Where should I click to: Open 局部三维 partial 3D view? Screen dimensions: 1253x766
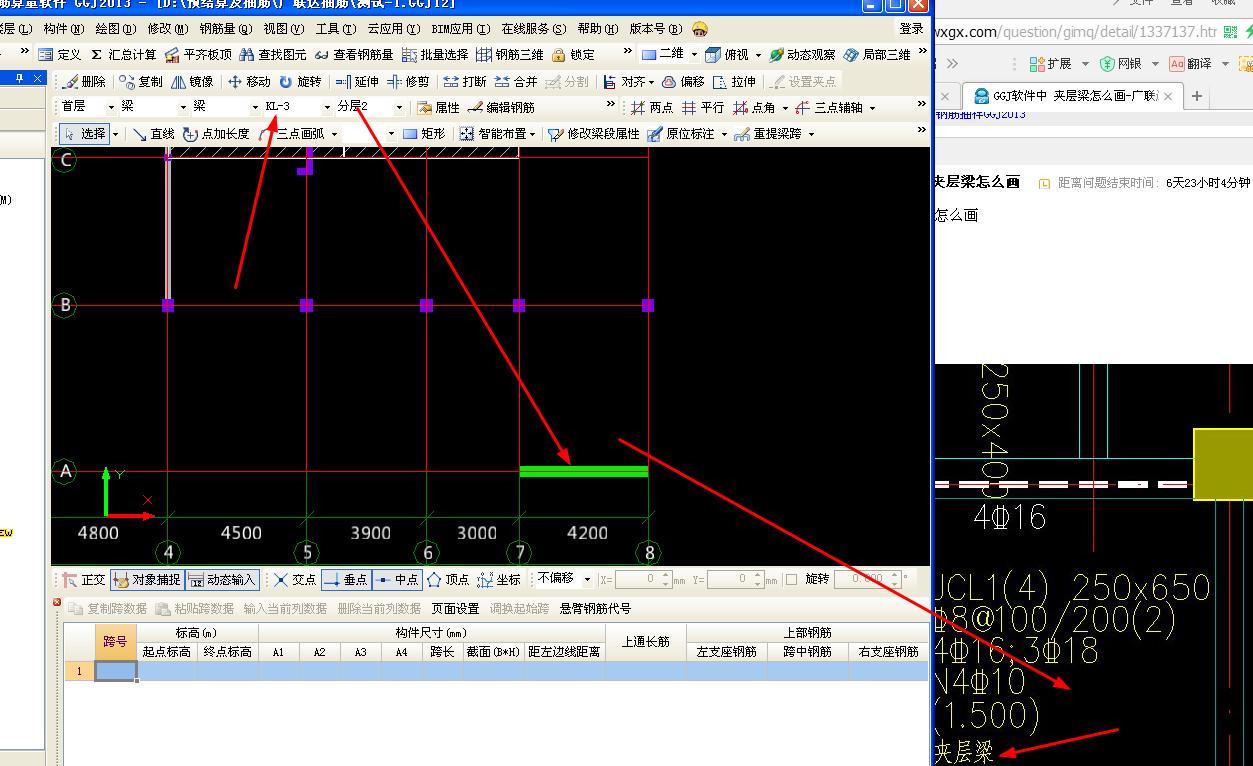pyautogui.click(x=877, y=55)
